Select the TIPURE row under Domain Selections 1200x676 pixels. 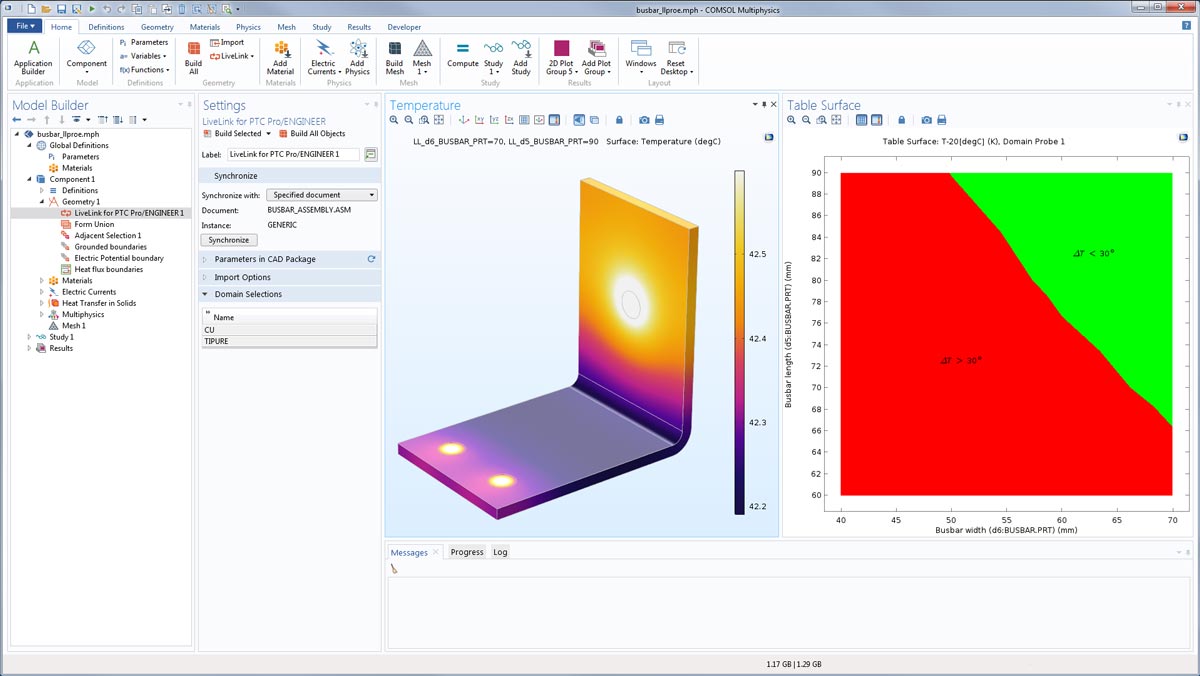[x=216, y=341]
